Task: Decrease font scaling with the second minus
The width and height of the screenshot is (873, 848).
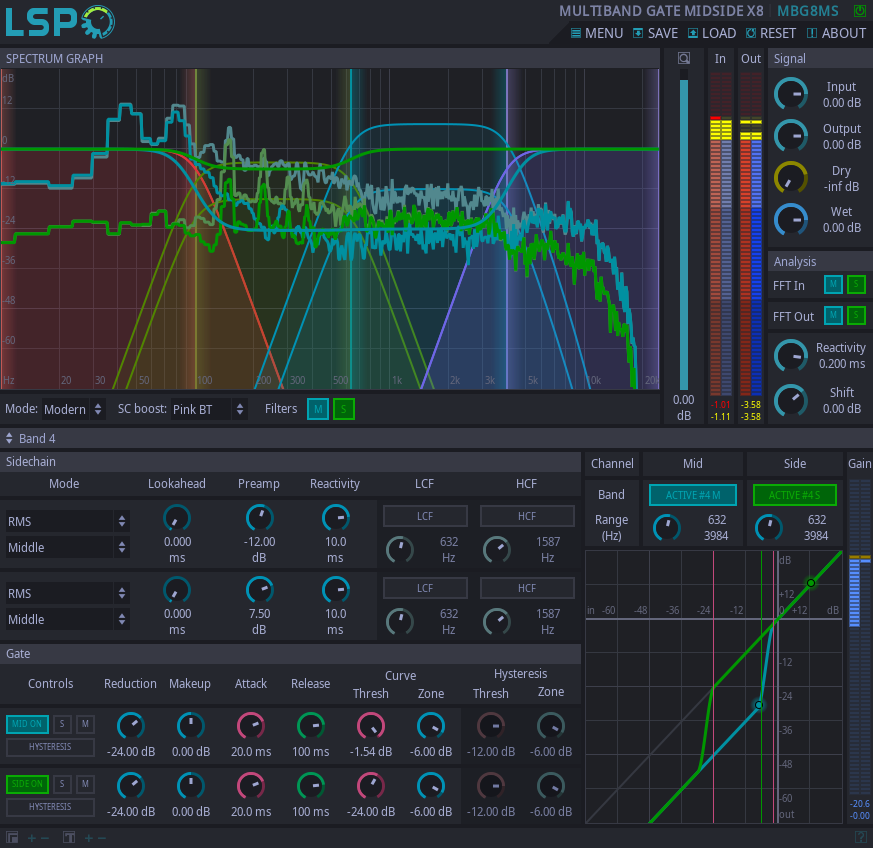Action: coord(102,838)
